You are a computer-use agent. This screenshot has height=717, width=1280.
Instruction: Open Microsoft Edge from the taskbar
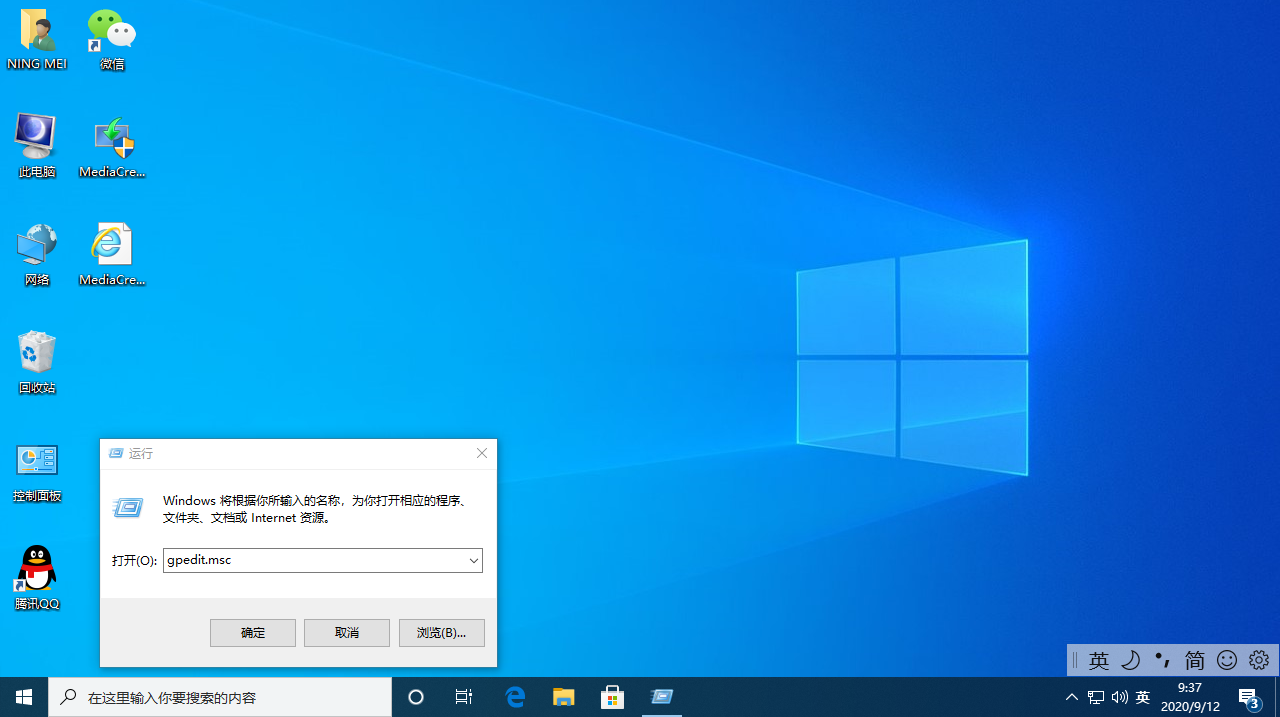[515, 696]
